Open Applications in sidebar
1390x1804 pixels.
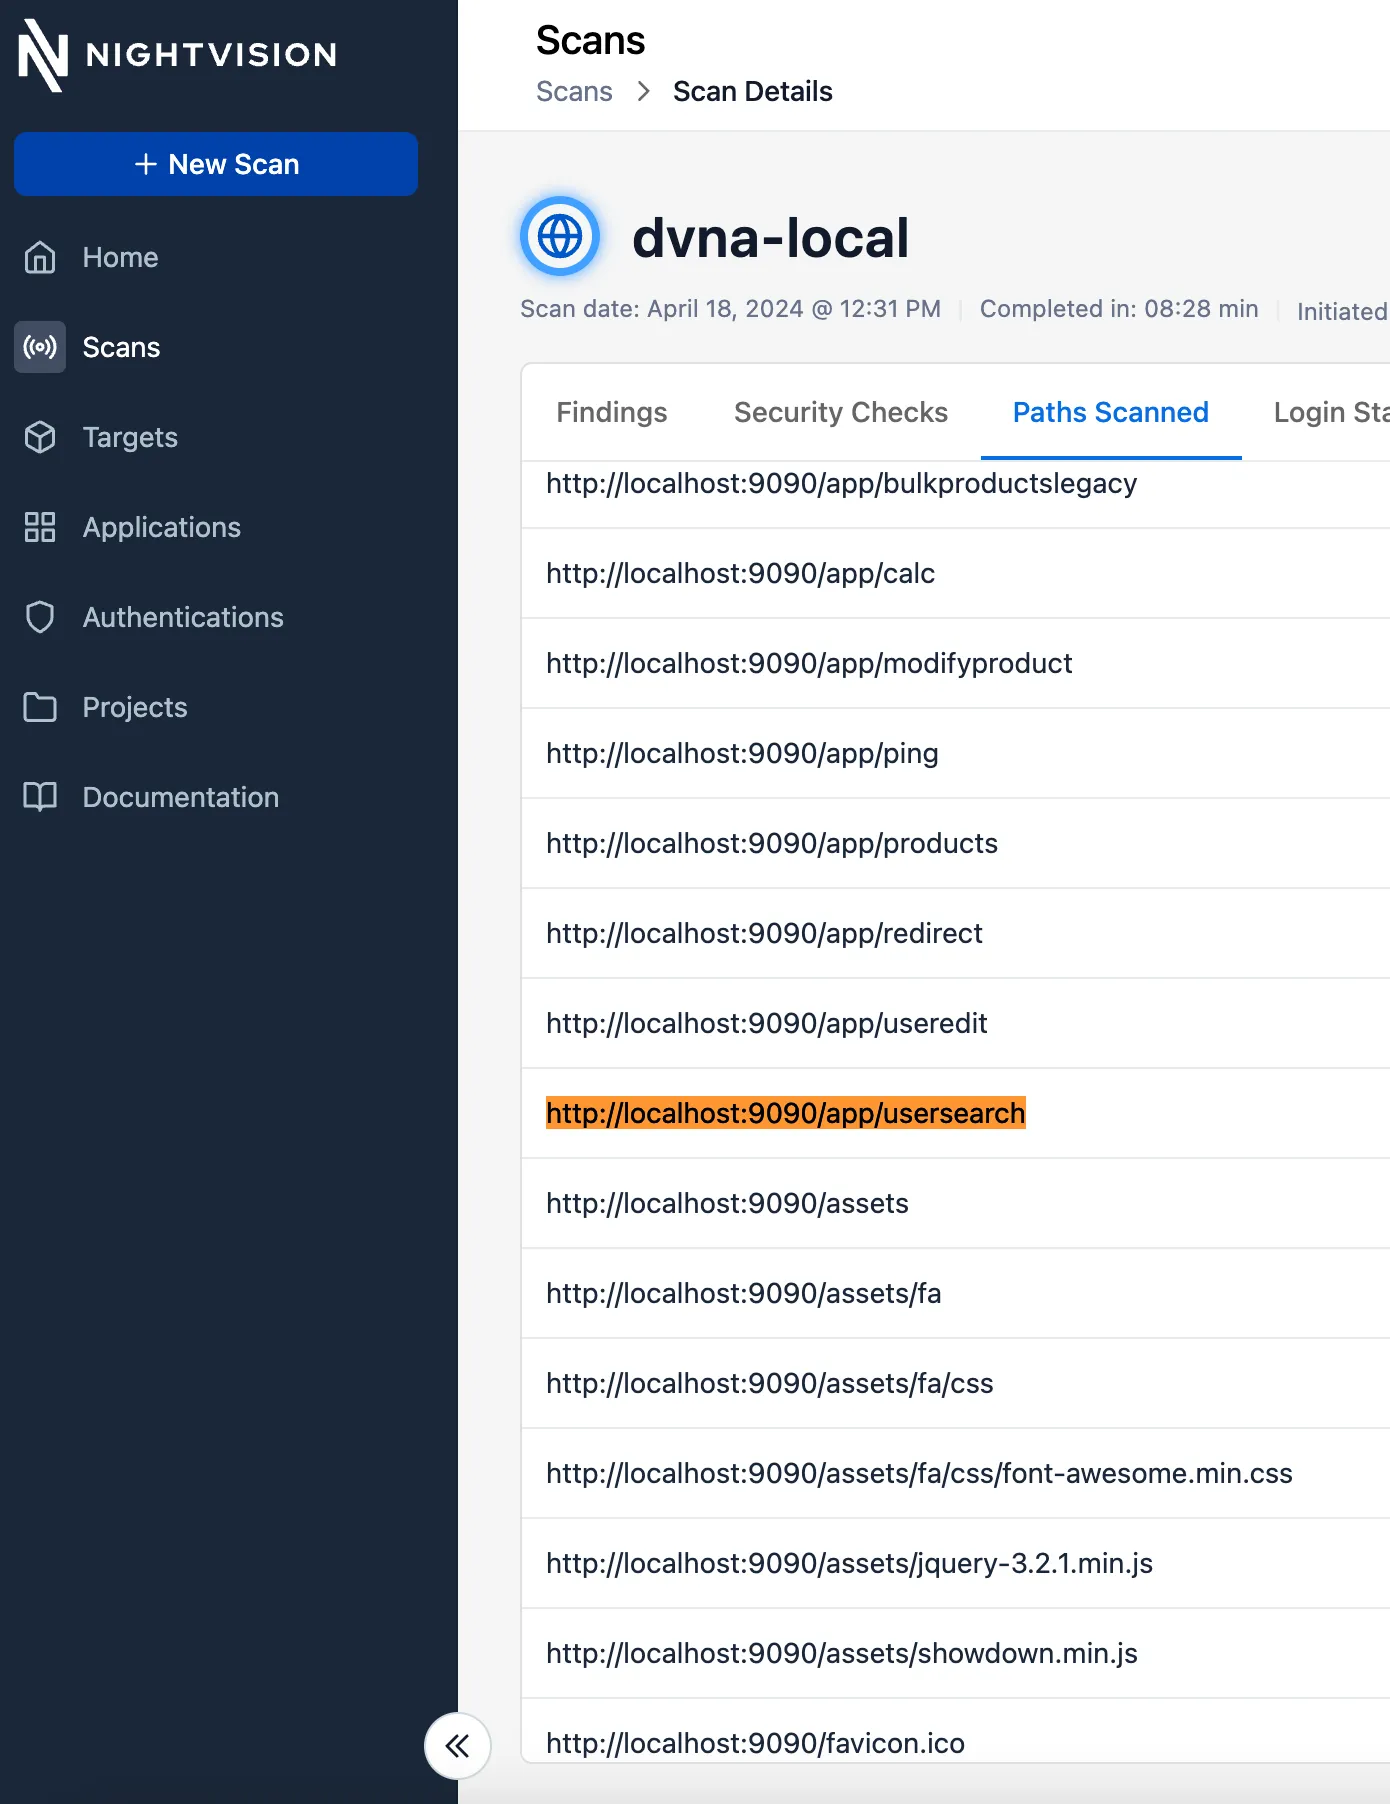(x=161, y=527)
